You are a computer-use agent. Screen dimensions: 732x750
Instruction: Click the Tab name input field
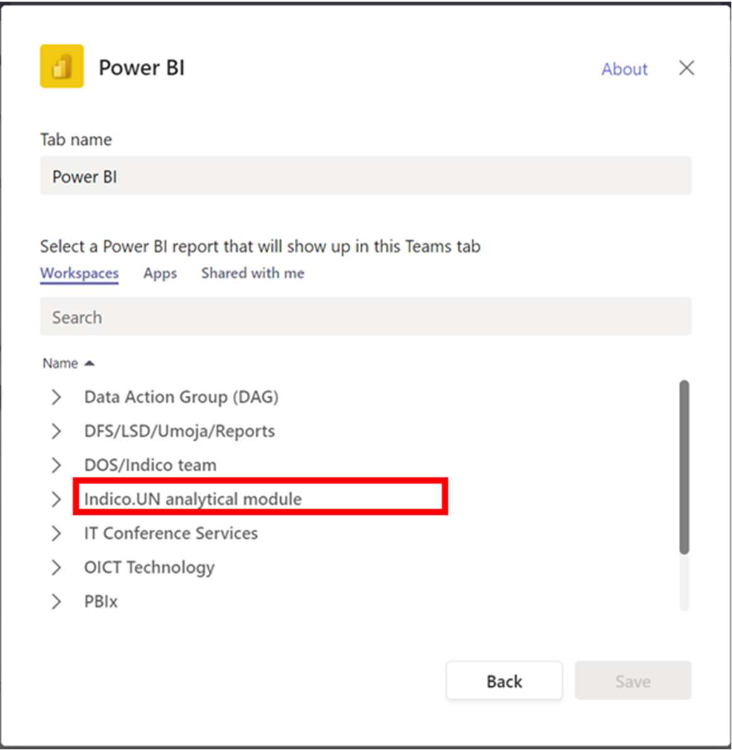366,176
